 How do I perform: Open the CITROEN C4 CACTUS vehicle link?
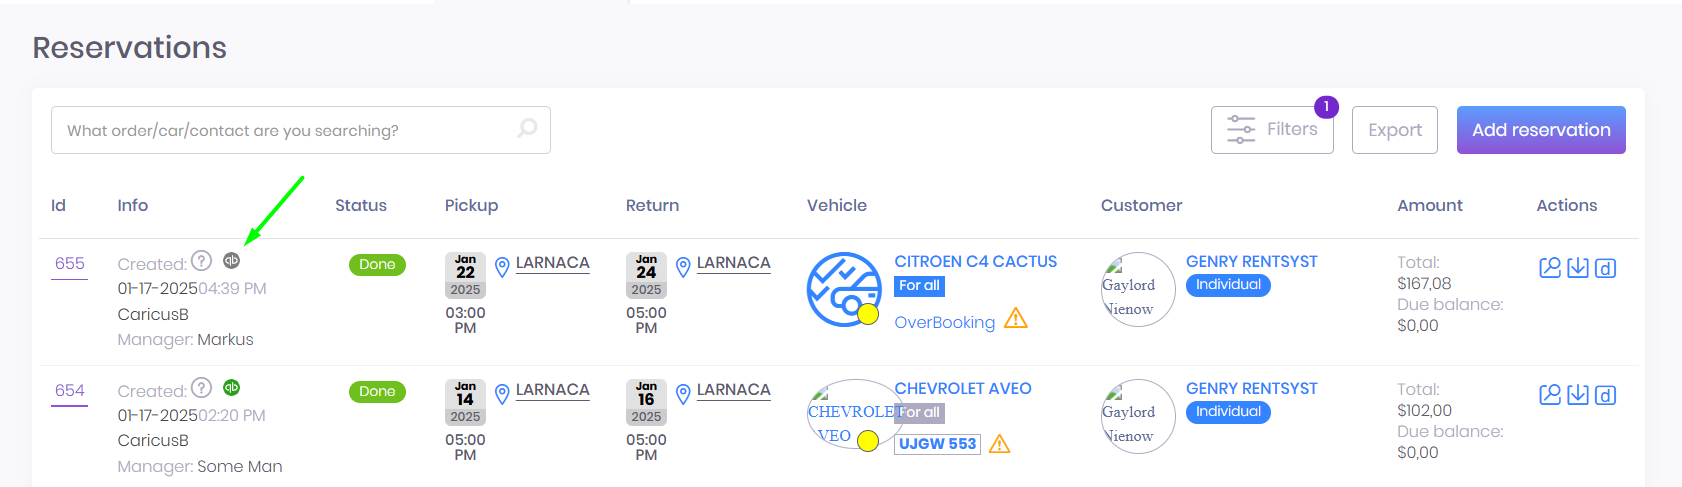point(975,262)
